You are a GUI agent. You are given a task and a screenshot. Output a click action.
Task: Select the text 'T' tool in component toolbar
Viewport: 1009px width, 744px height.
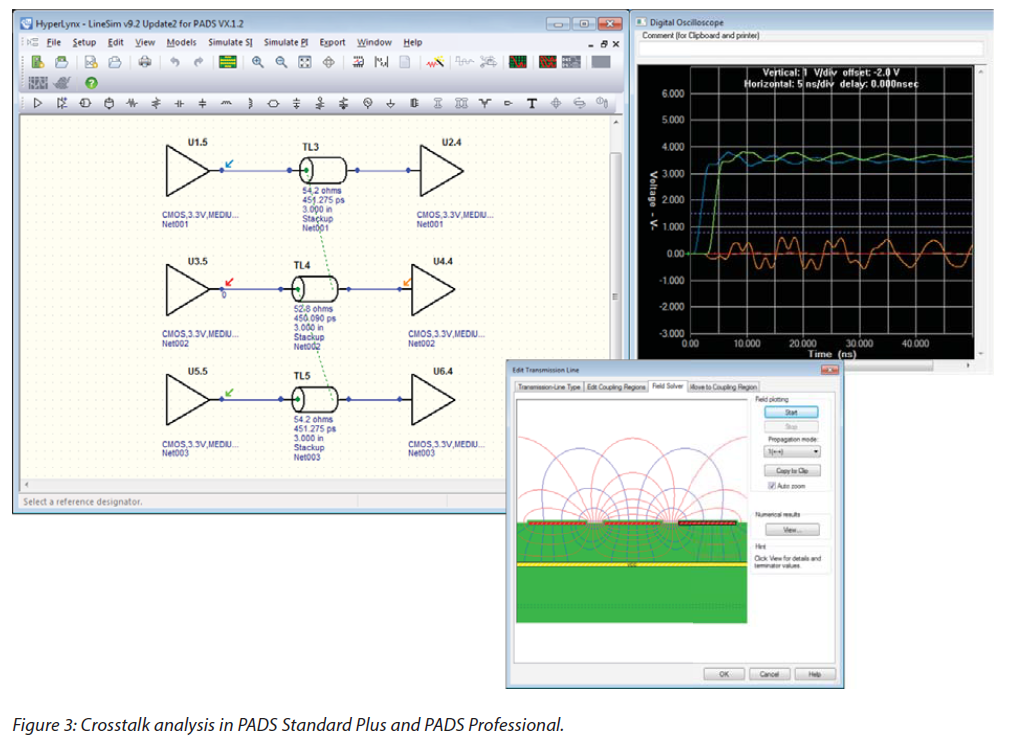coord(532,103)
